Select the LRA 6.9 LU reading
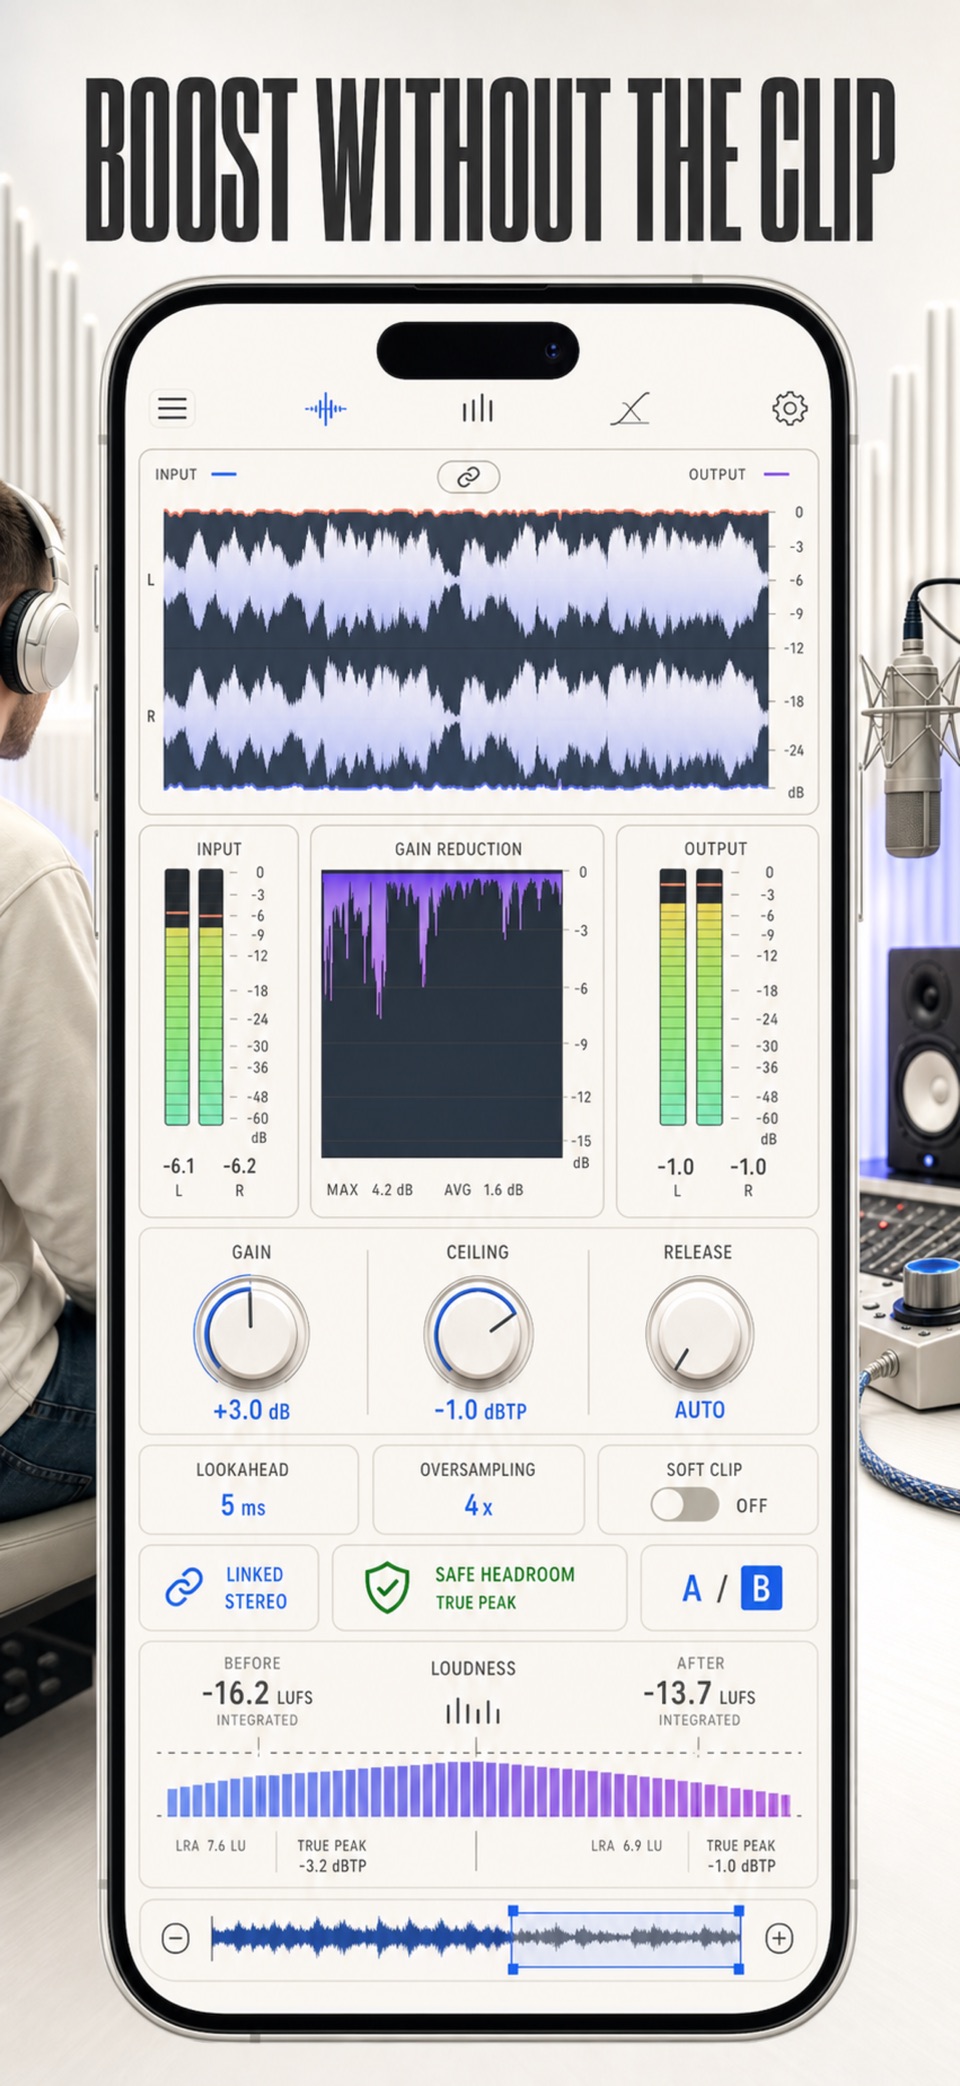Image resolution: width=960 pixels, height=2086 pixels. pyautogui.click(x=626, y=1845)
